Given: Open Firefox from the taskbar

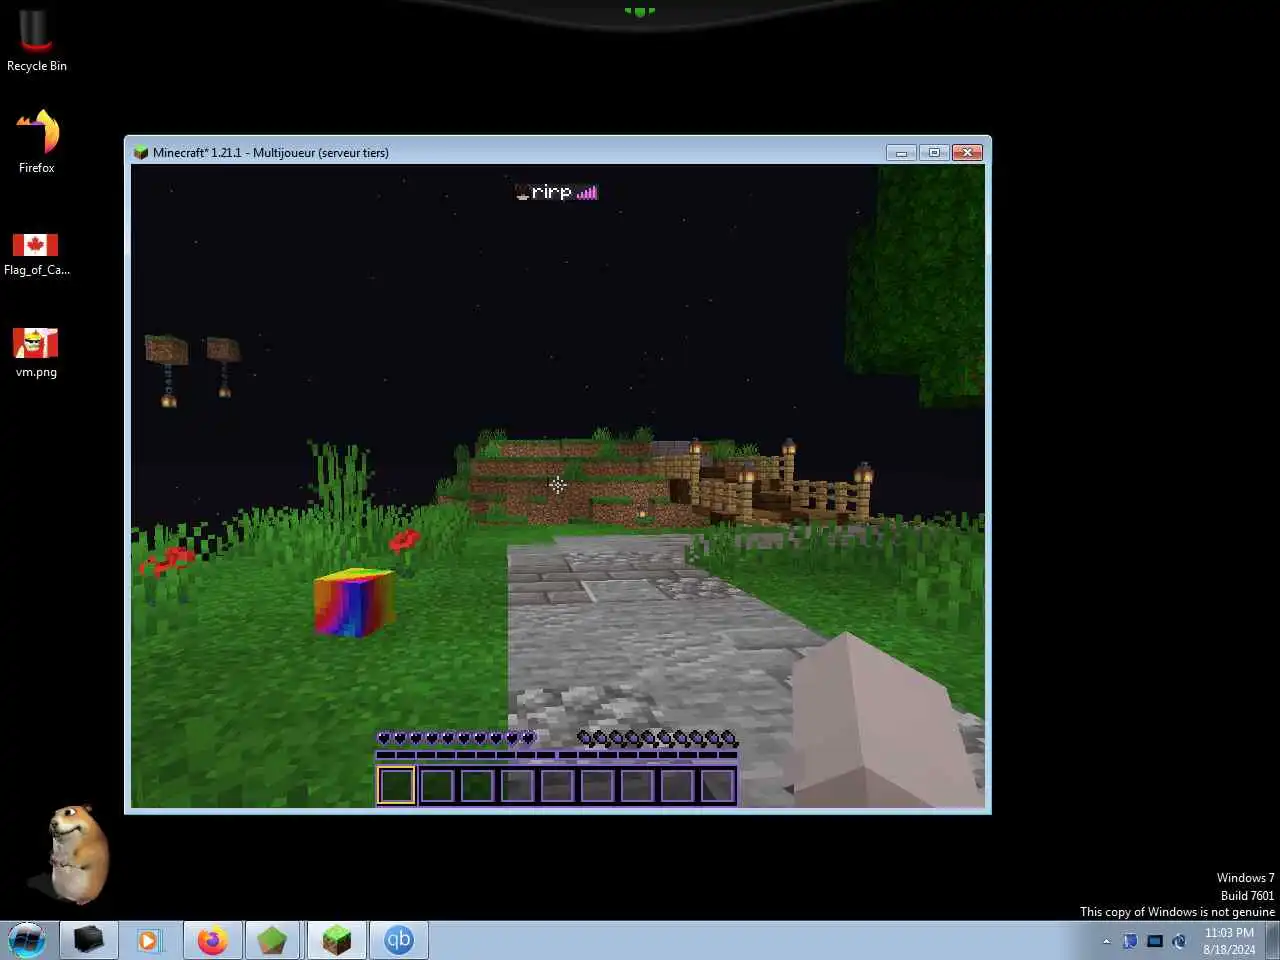Looking at the screenshot, I should [x=212, y=940].
